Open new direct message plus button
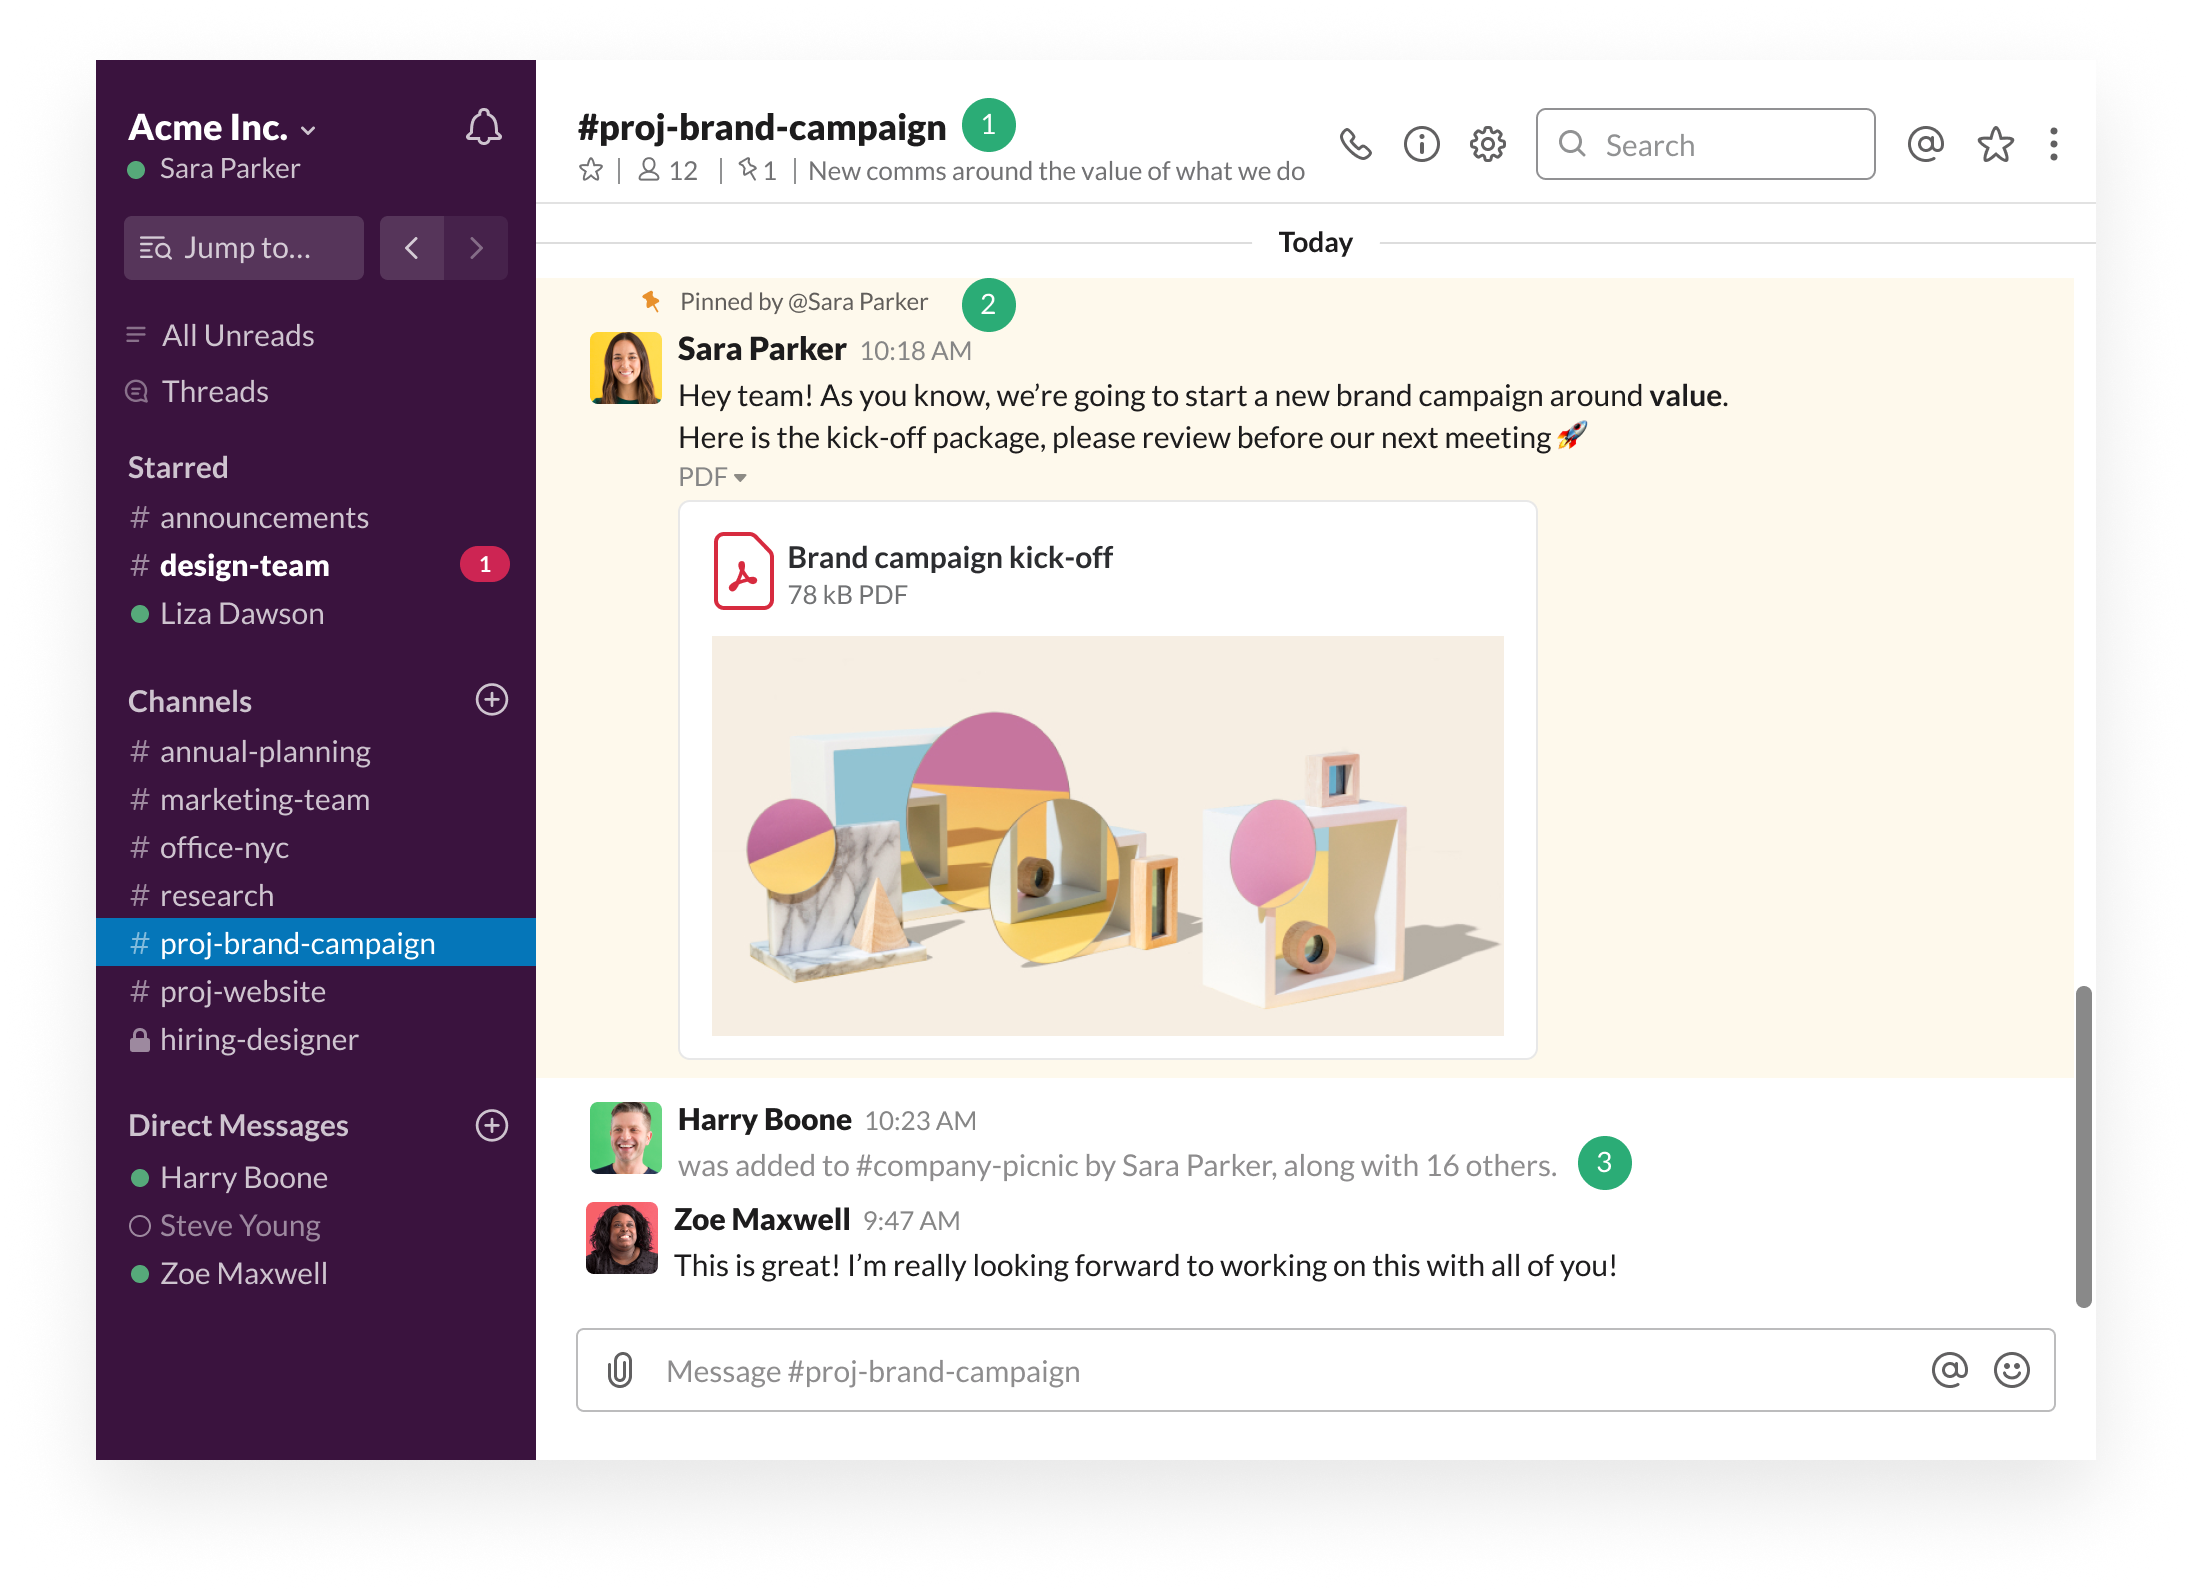Viewport: 2192px width, 1592px height. click(491, 1126)
